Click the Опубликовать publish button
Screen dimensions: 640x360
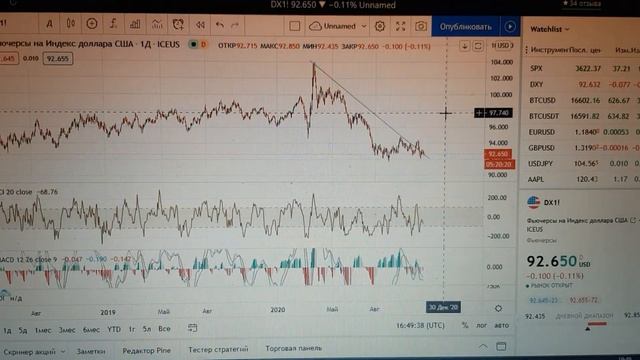465,27
